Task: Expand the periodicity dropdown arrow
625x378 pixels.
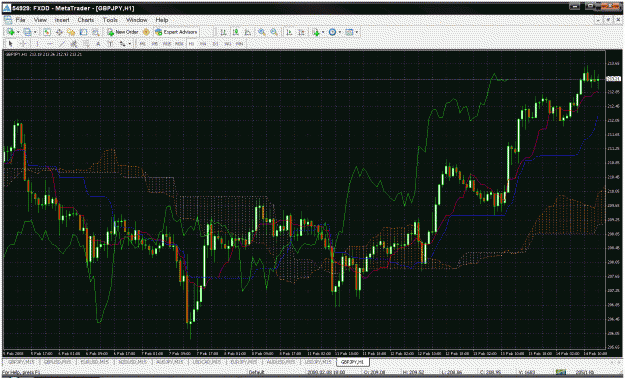Action: [x=340, y=32]
